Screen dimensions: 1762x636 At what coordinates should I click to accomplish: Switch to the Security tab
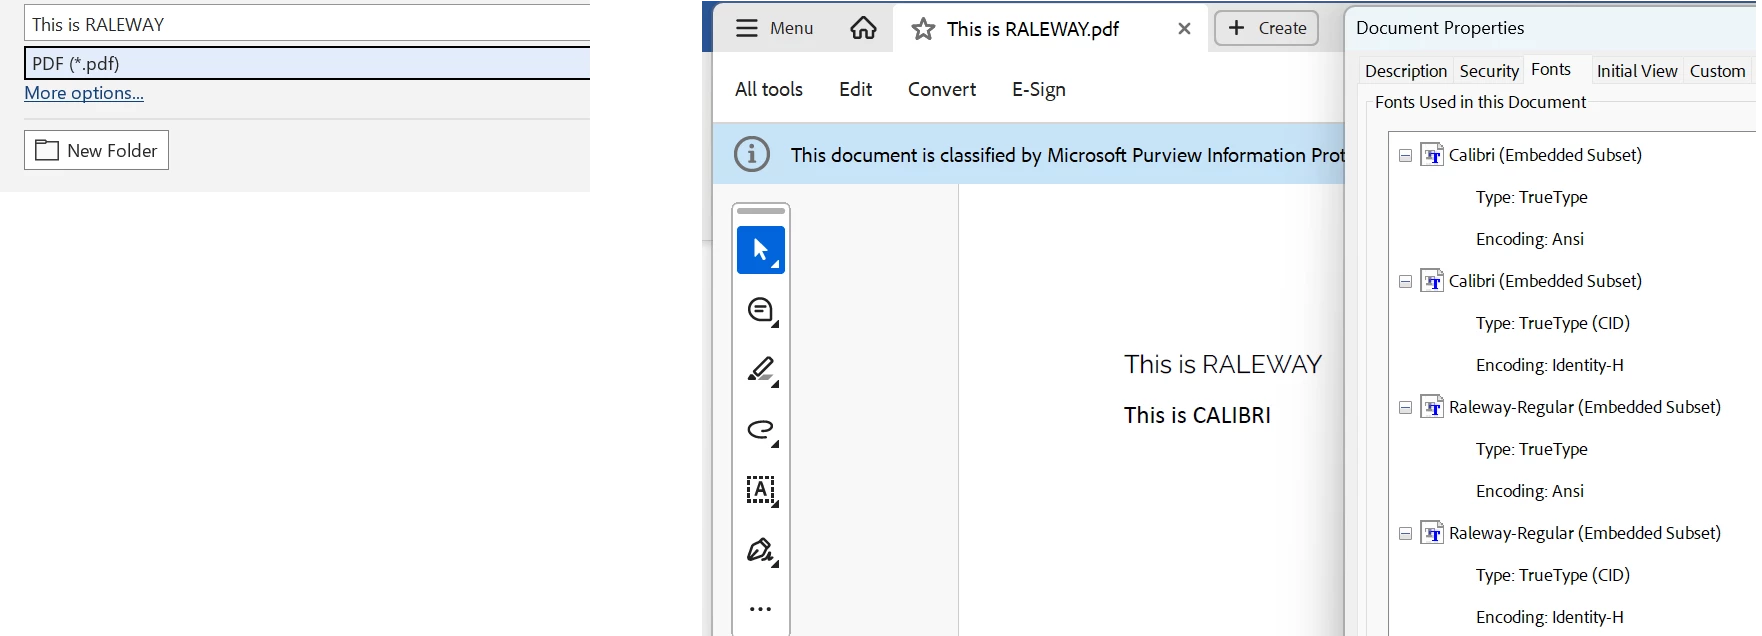point(1489,71)
